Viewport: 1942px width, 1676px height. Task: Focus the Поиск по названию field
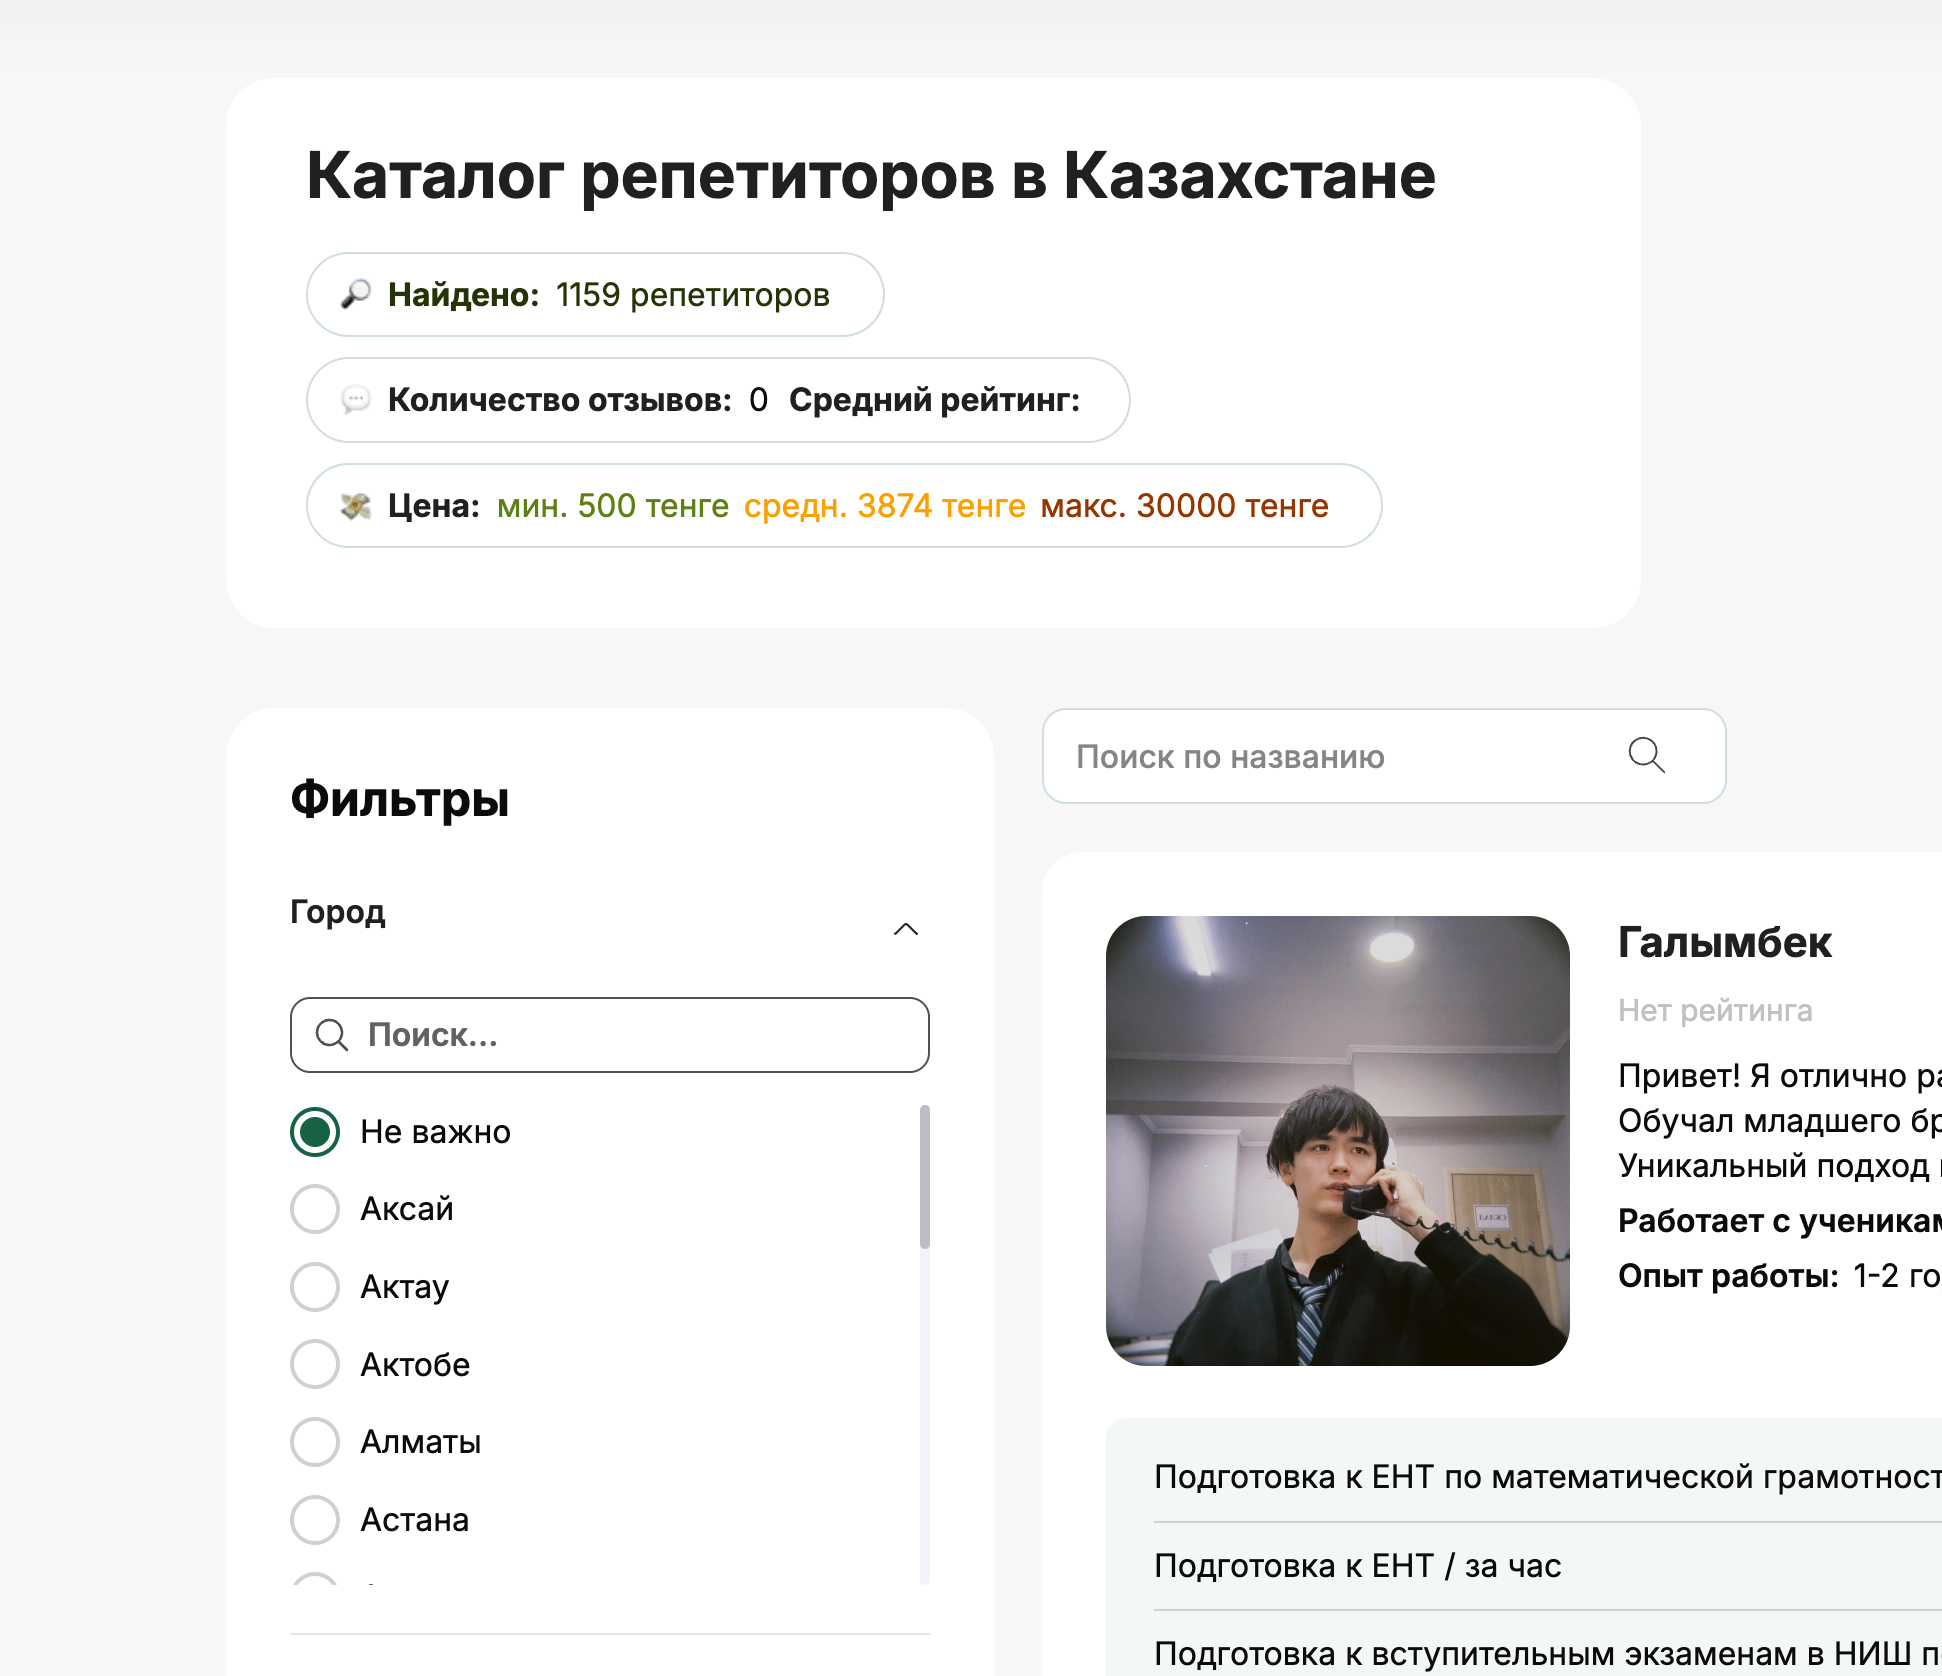coord(1330,757)
